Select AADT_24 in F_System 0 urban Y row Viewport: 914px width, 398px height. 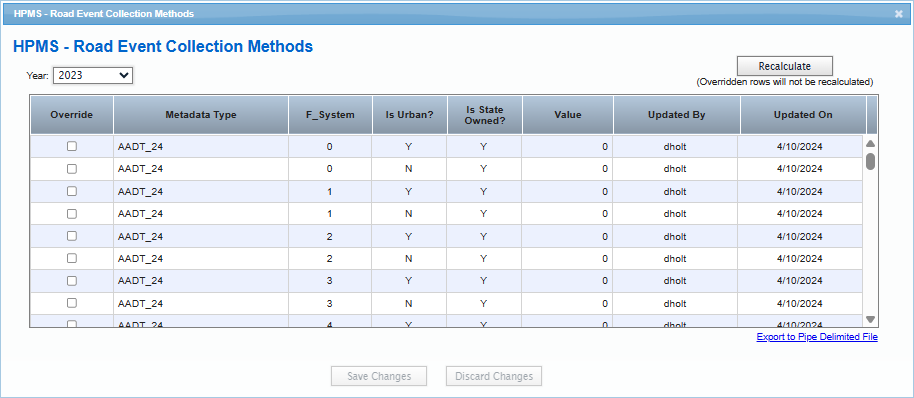[140, 147]
